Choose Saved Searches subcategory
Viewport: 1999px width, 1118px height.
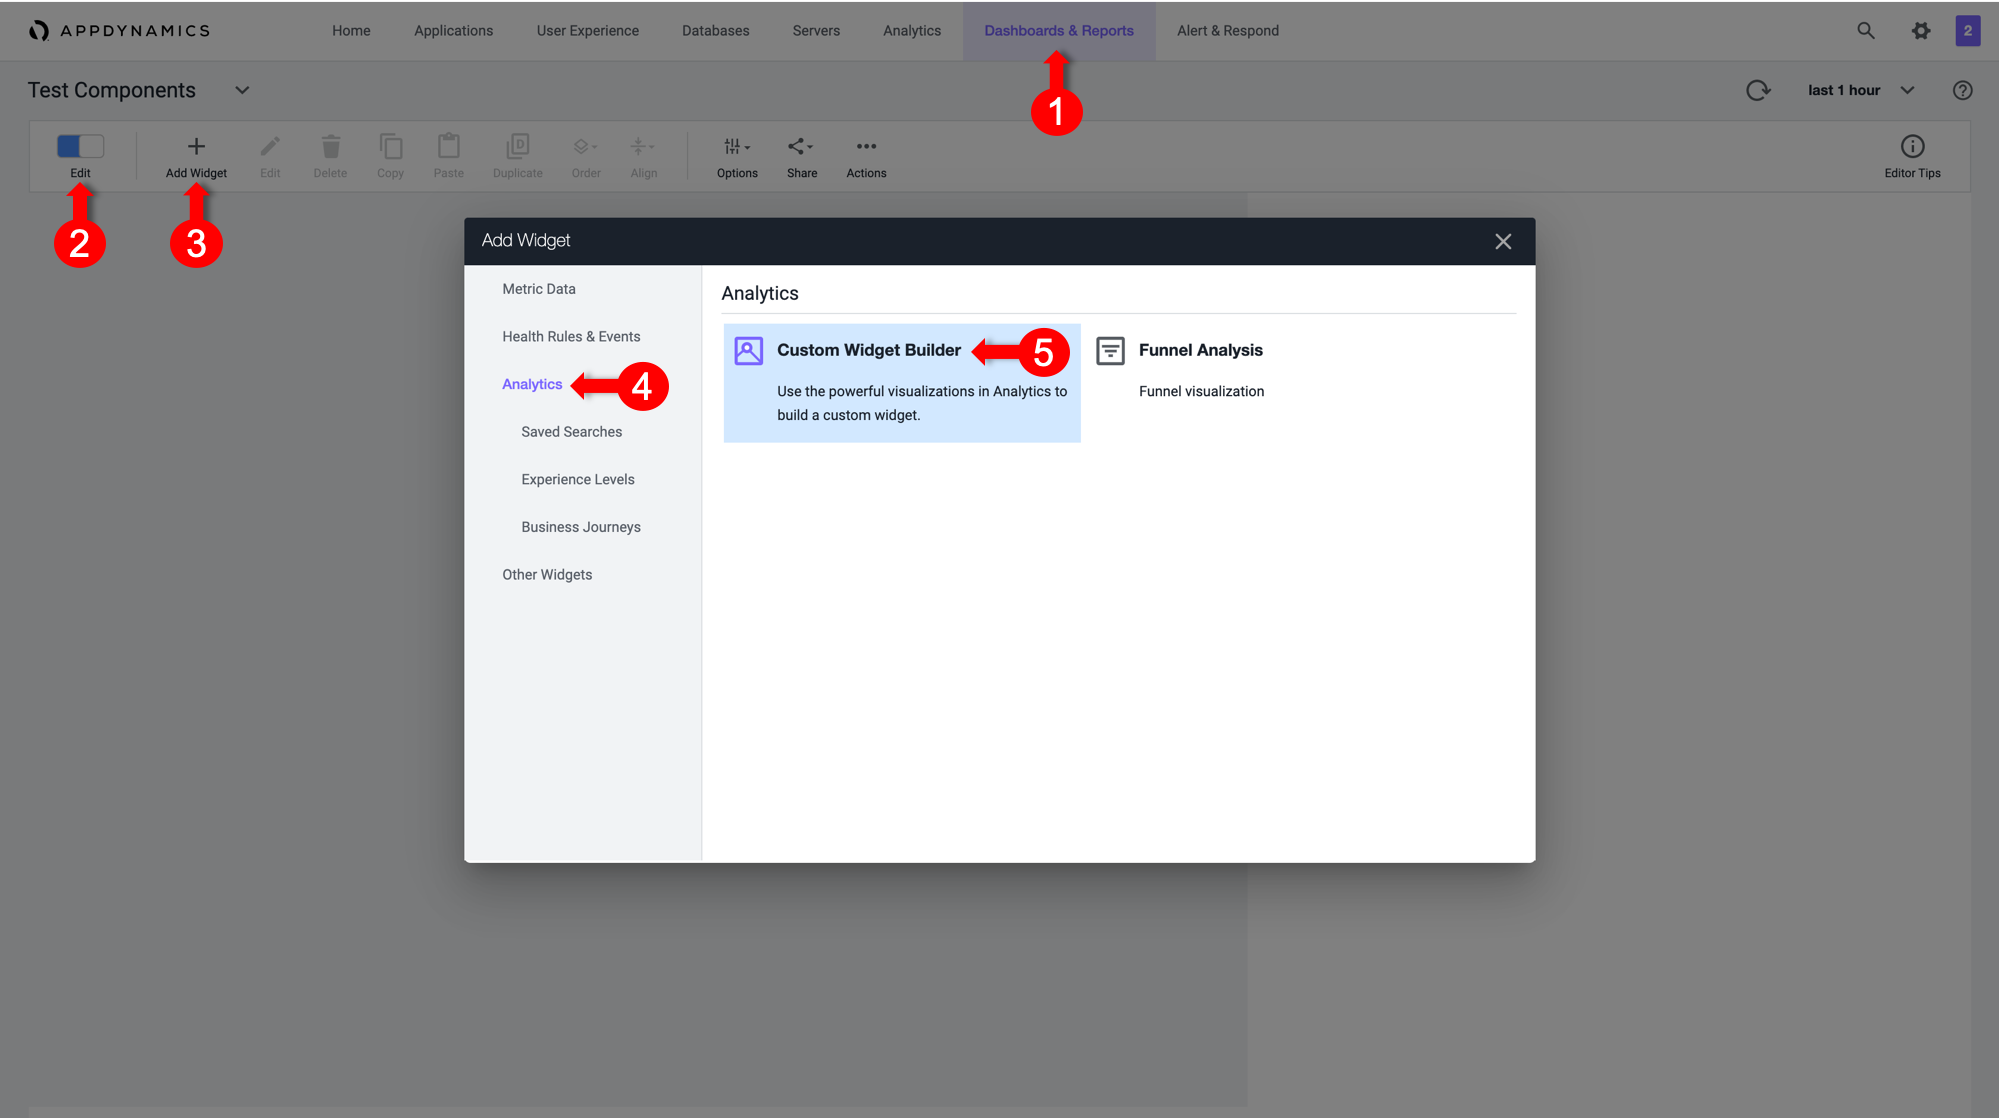(x=571, y=432)
